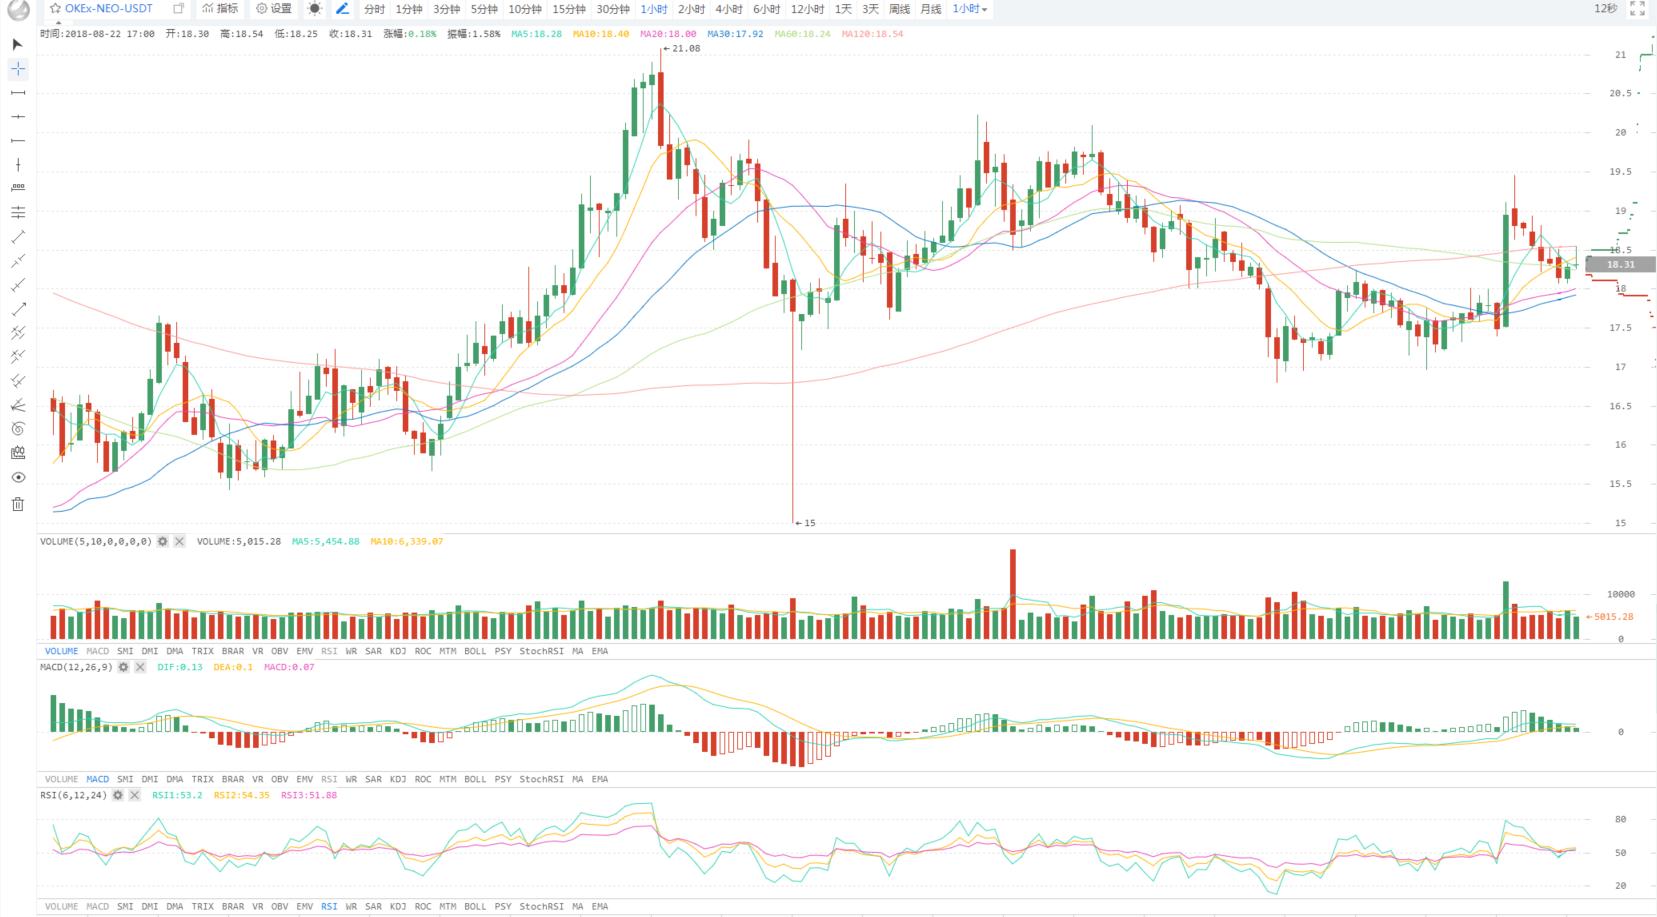Switch to 3分钟 interval

[x=447, y=9]
